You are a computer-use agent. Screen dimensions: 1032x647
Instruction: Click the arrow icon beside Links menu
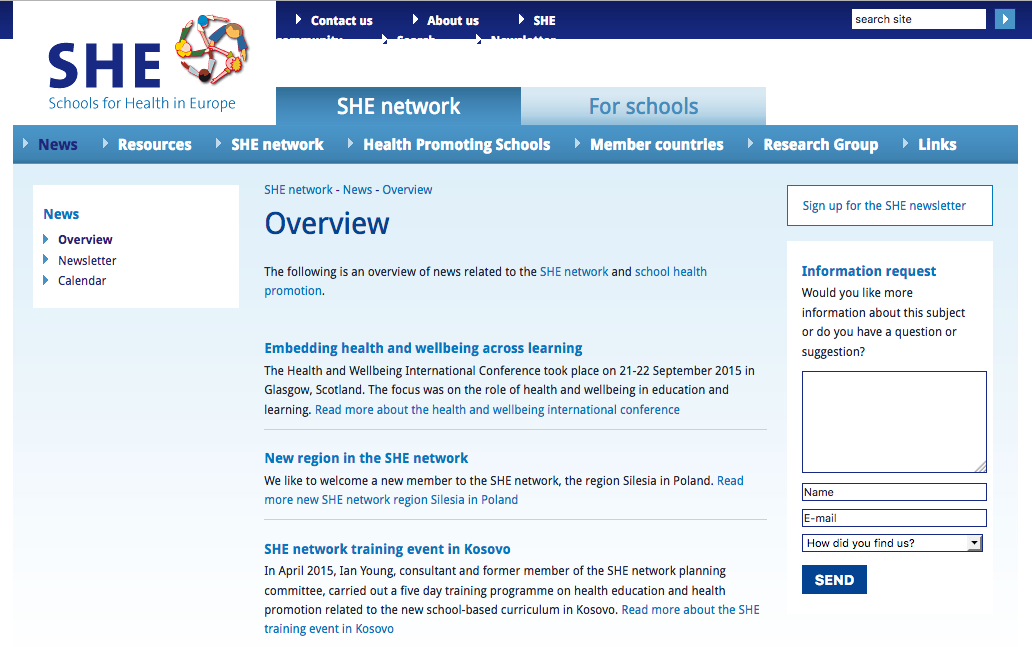tap(906, 143)
